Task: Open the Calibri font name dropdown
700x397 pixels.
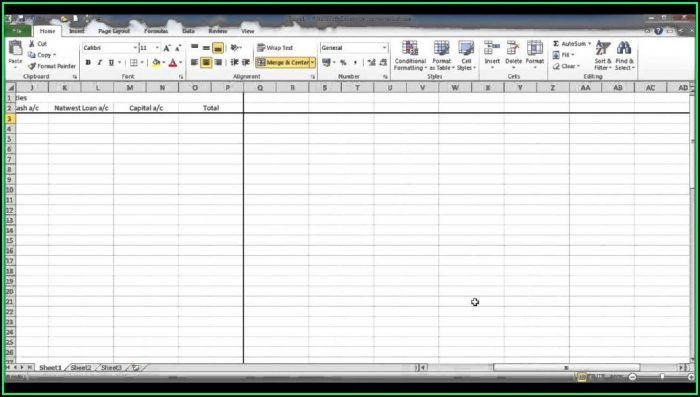Action: (x=135, y=48)
